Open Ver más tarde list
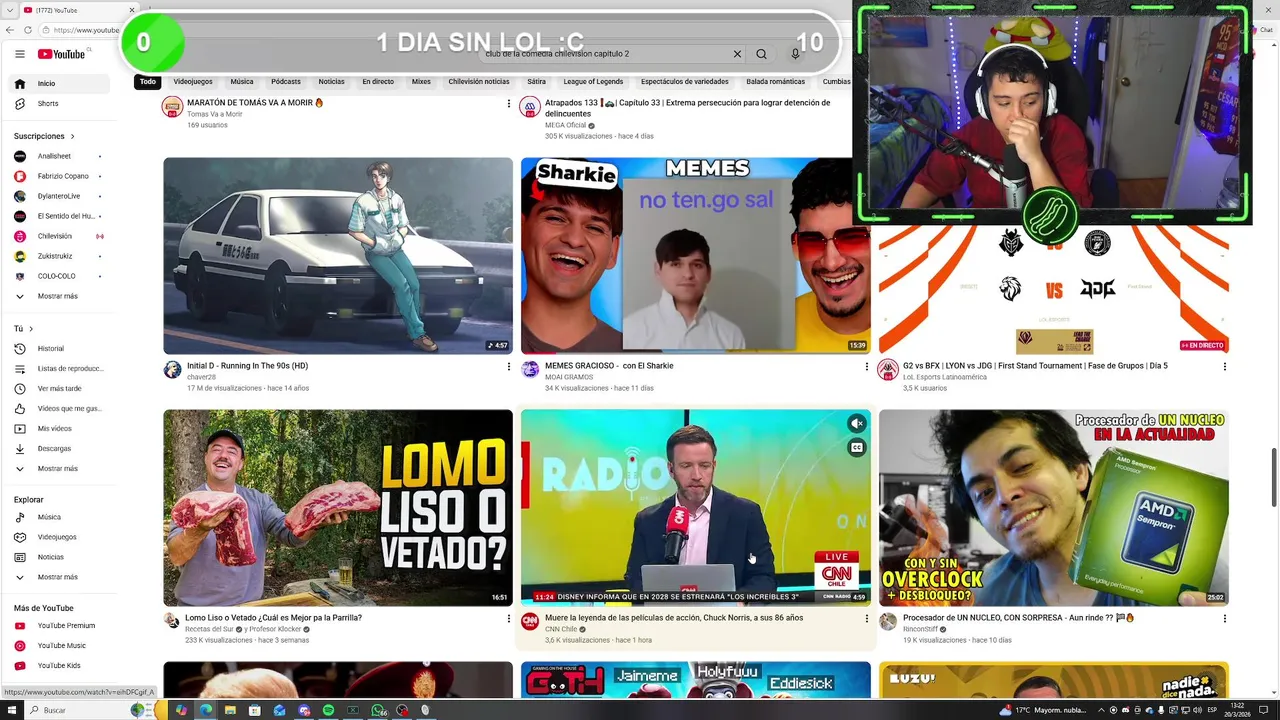This screenshot has width=1280, height=720. [58, 389]
